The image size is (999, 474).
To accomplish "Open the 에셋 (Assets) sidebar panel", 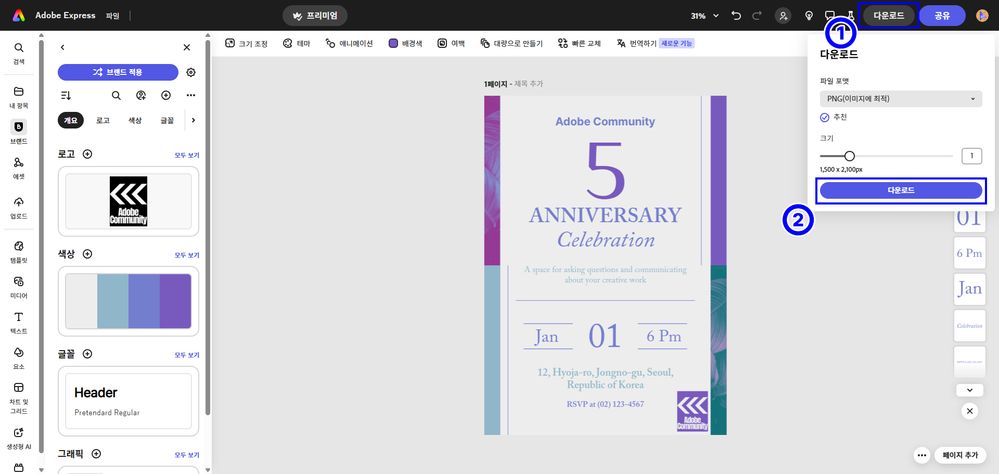I will click(x=18, y=169).
